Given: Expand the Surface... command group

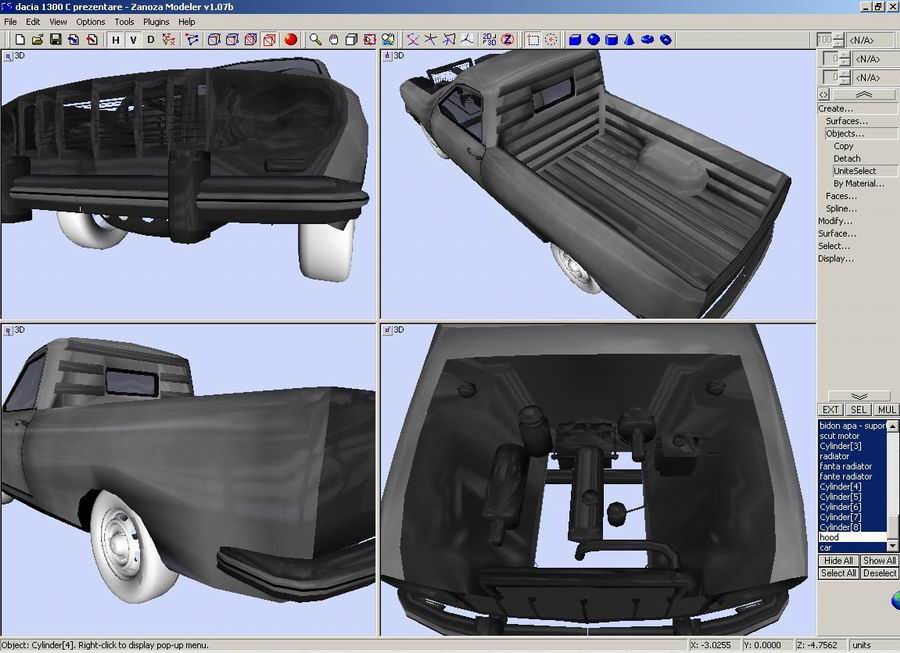Looking at the screenshot, I should pyautogui.click(x=837, y=234).
